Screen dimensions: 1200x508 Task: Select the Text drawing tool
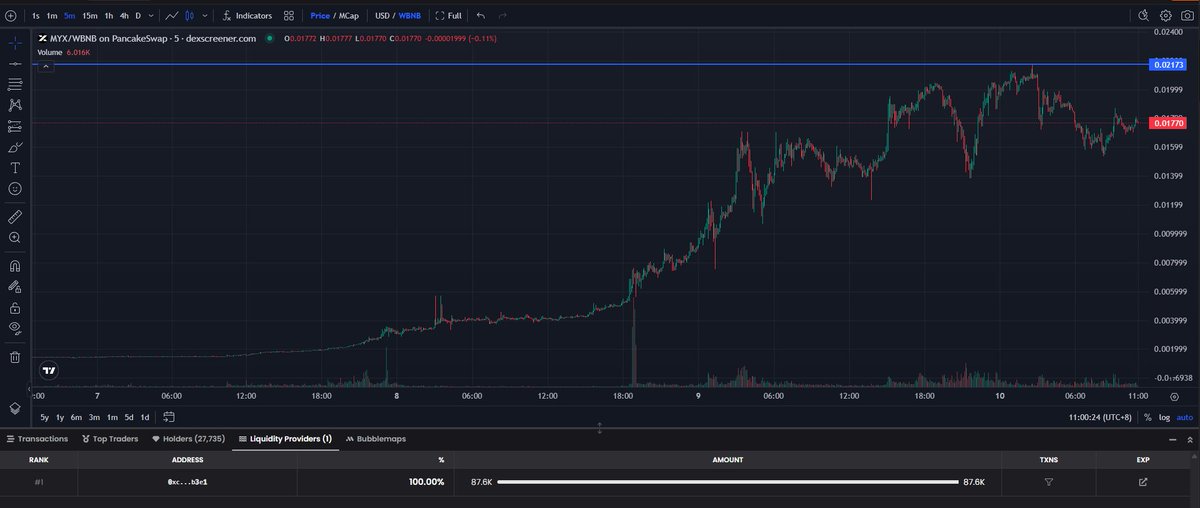15,168
